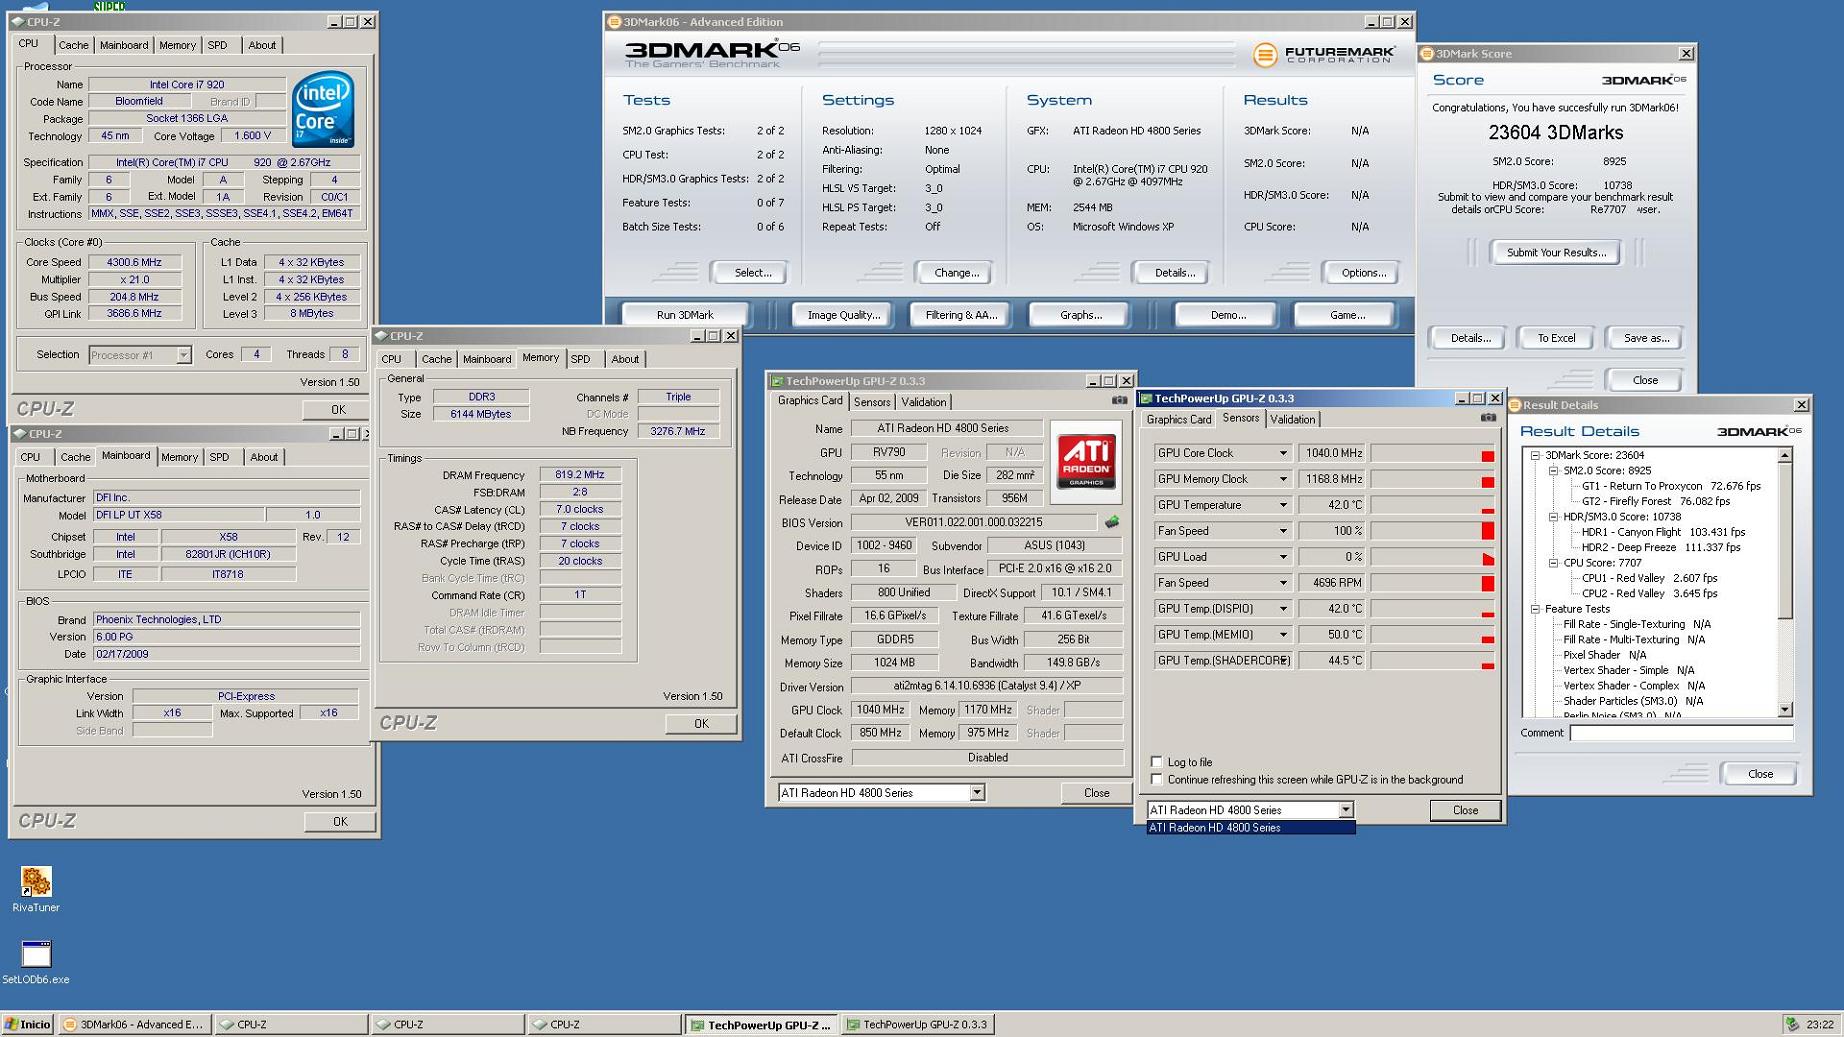Click Fan Speed 100 % sensor graph
1844x1037 pixels.
click(1432, 531)
